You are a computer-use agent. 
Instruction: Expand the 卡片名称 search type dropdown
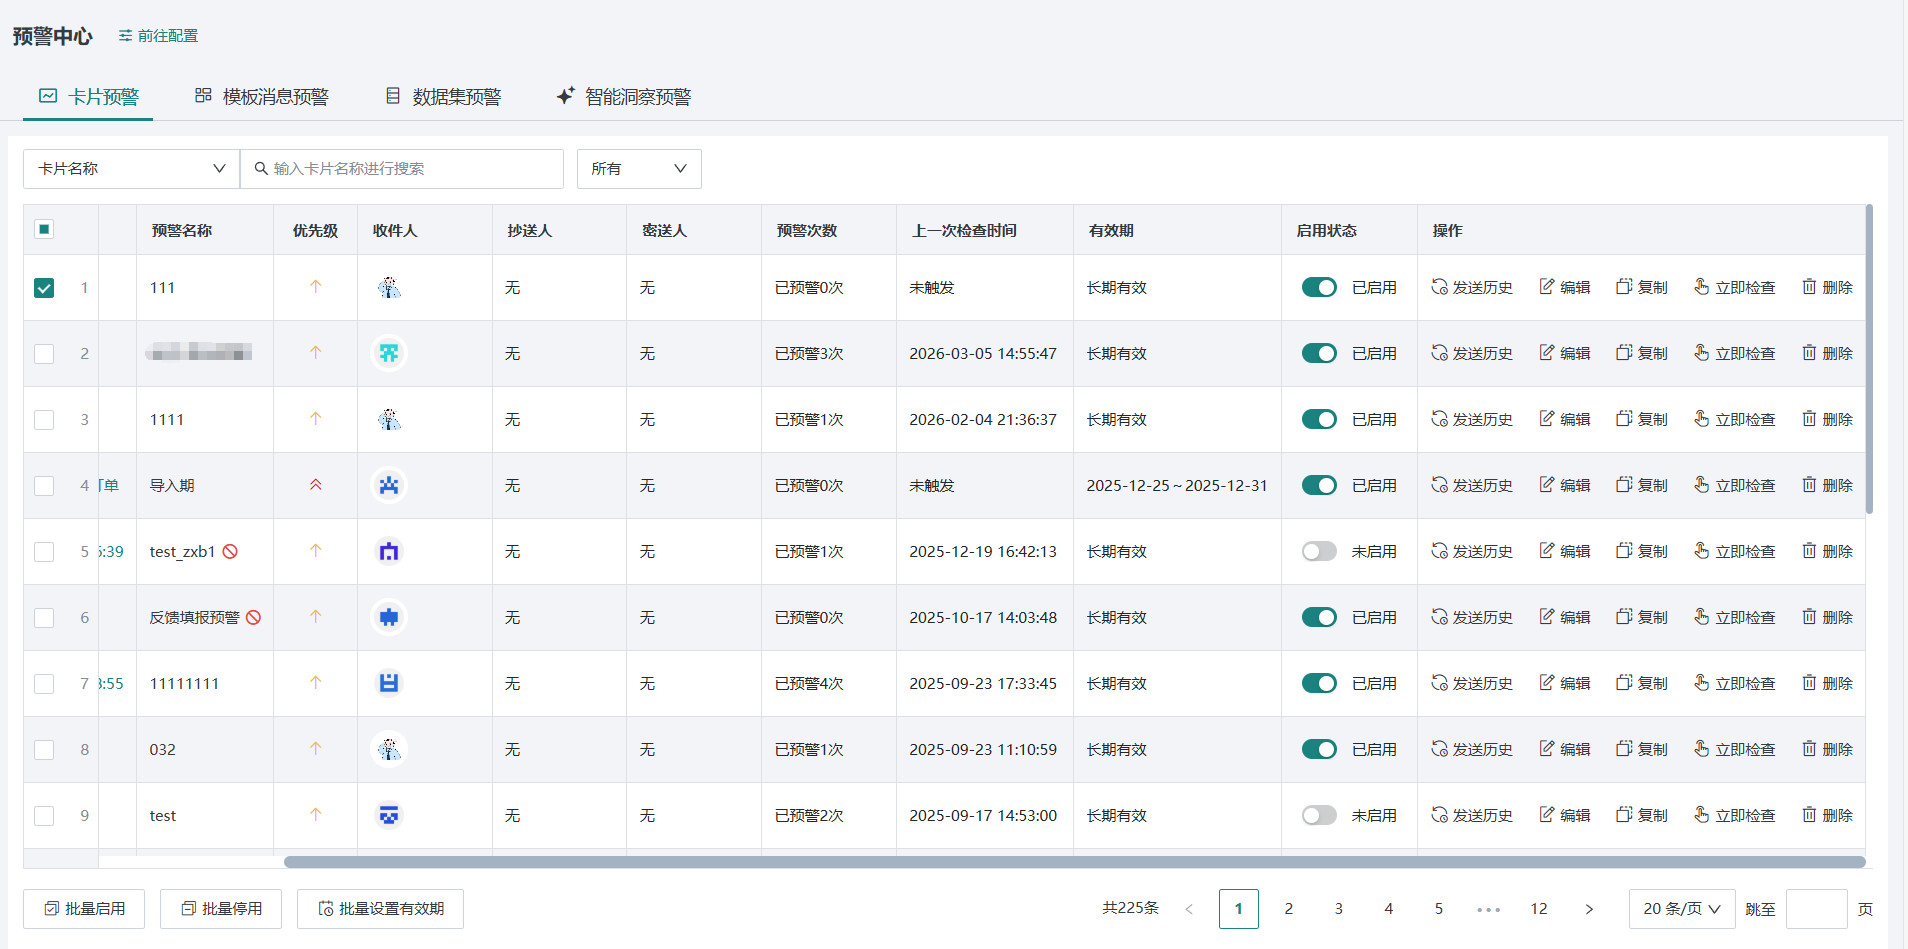(131, 169)
